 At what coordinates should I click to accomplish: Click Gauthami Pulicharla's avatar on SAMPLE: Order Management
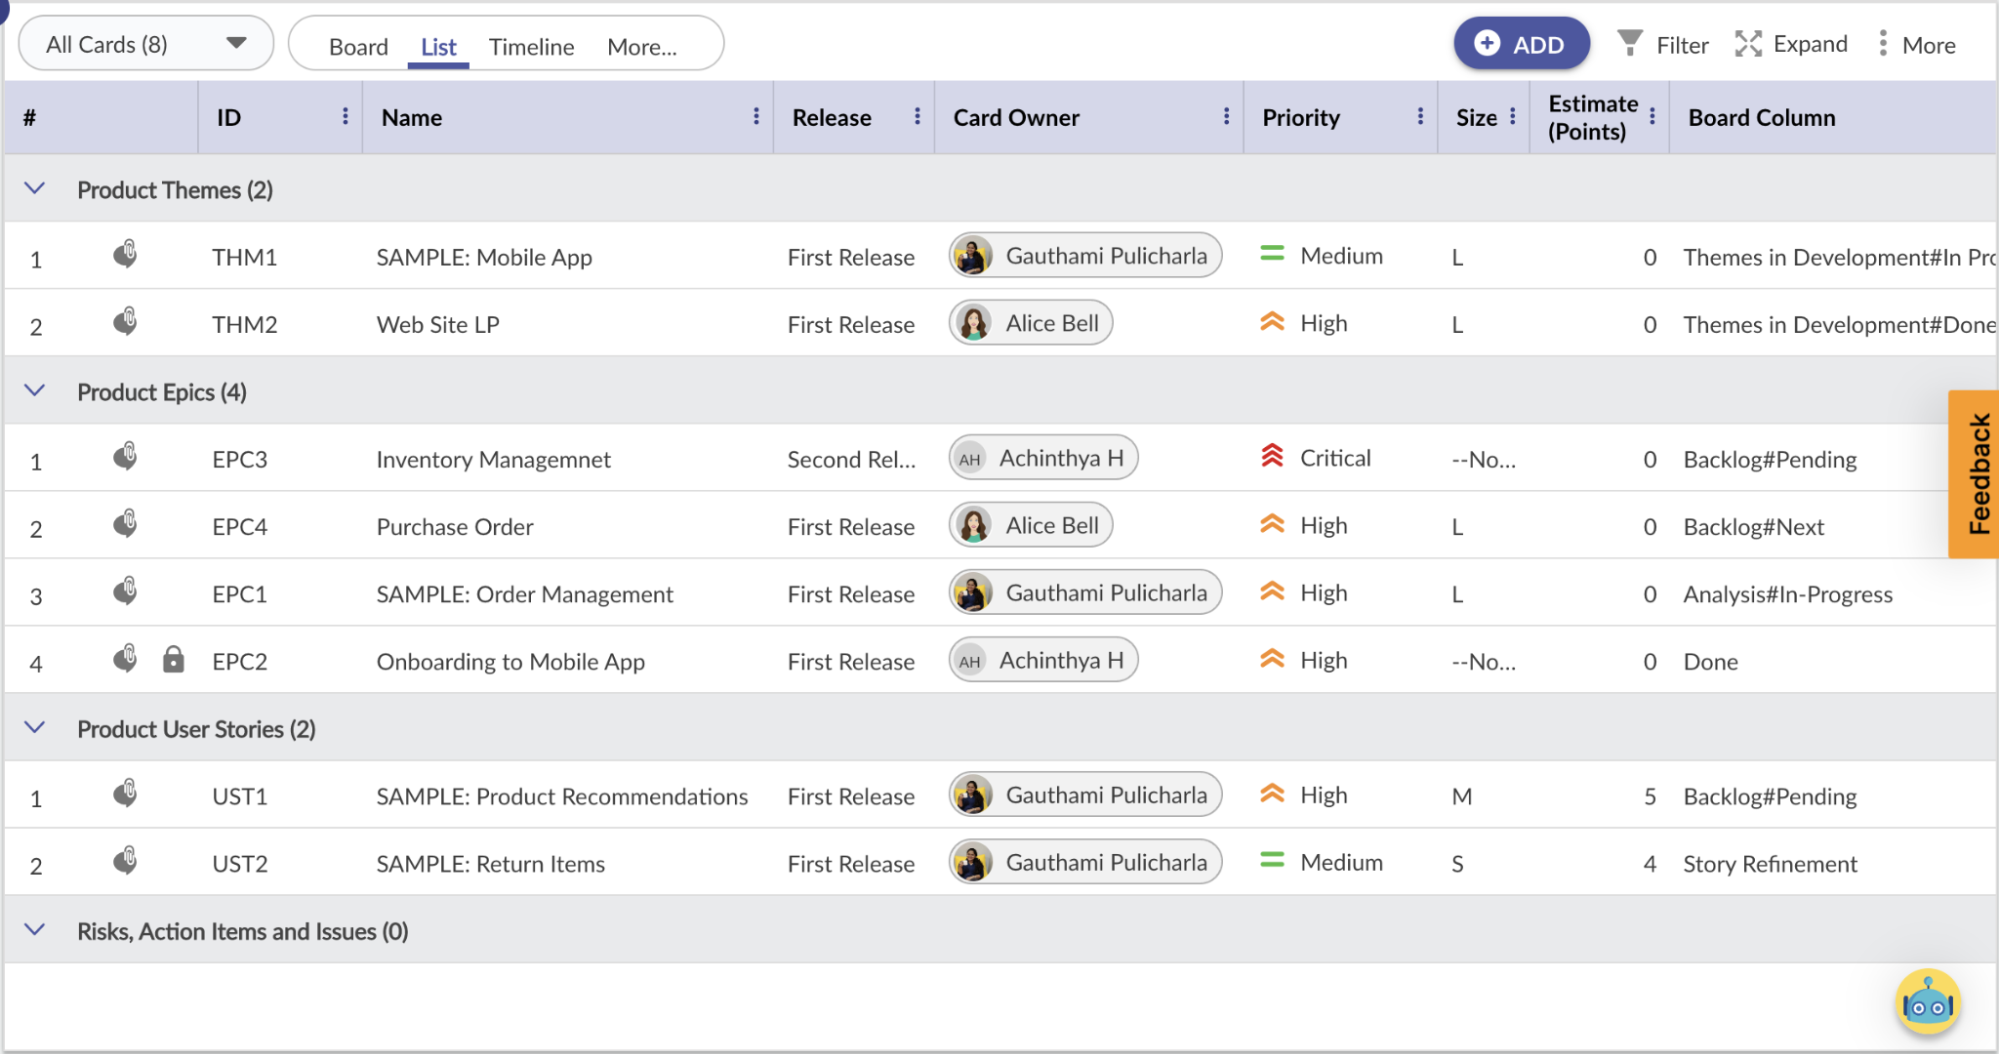pos(972,592)
